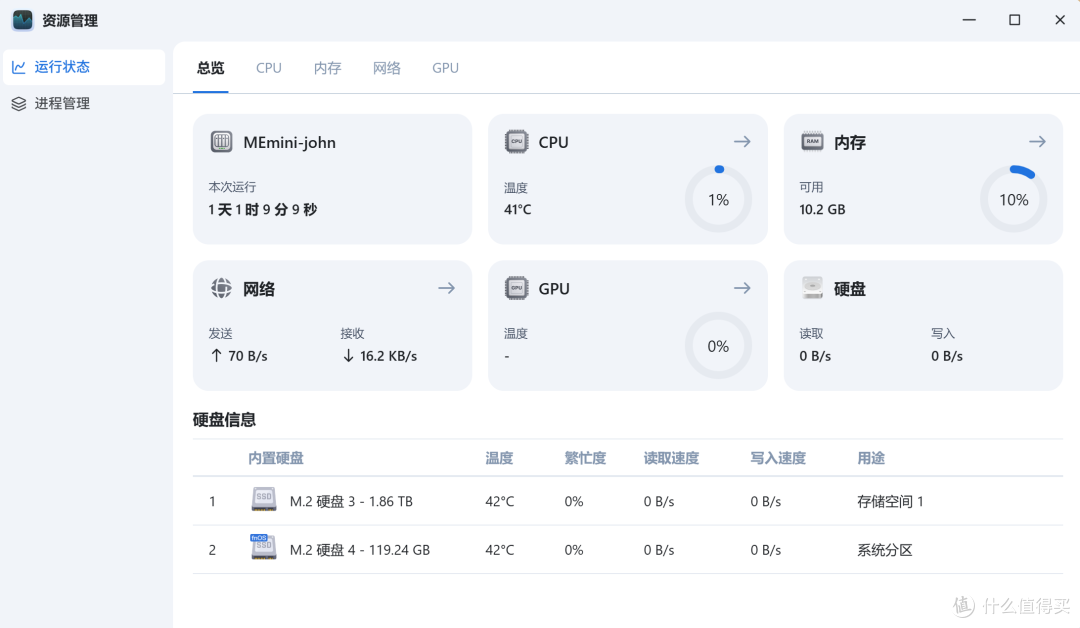Screen dimensions: 1080x628
Task: Open CPU details via the arrow
Action: tap(742, 142)
